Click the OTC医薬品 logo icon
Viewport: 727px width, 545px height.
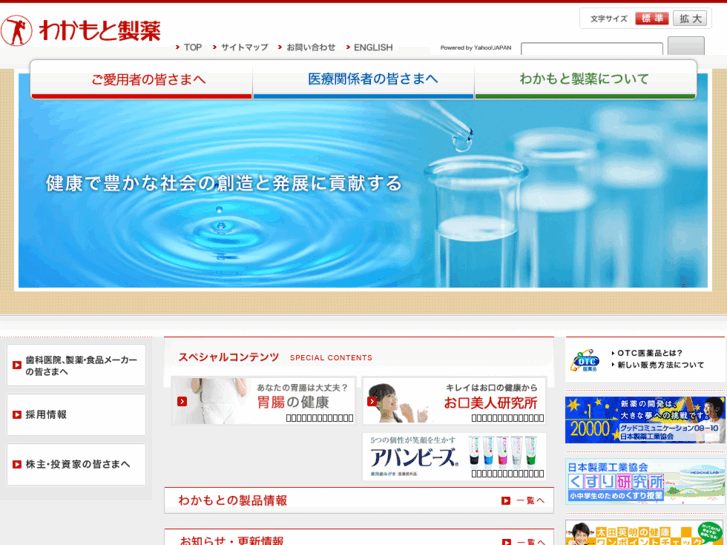(x=585, y=360)
